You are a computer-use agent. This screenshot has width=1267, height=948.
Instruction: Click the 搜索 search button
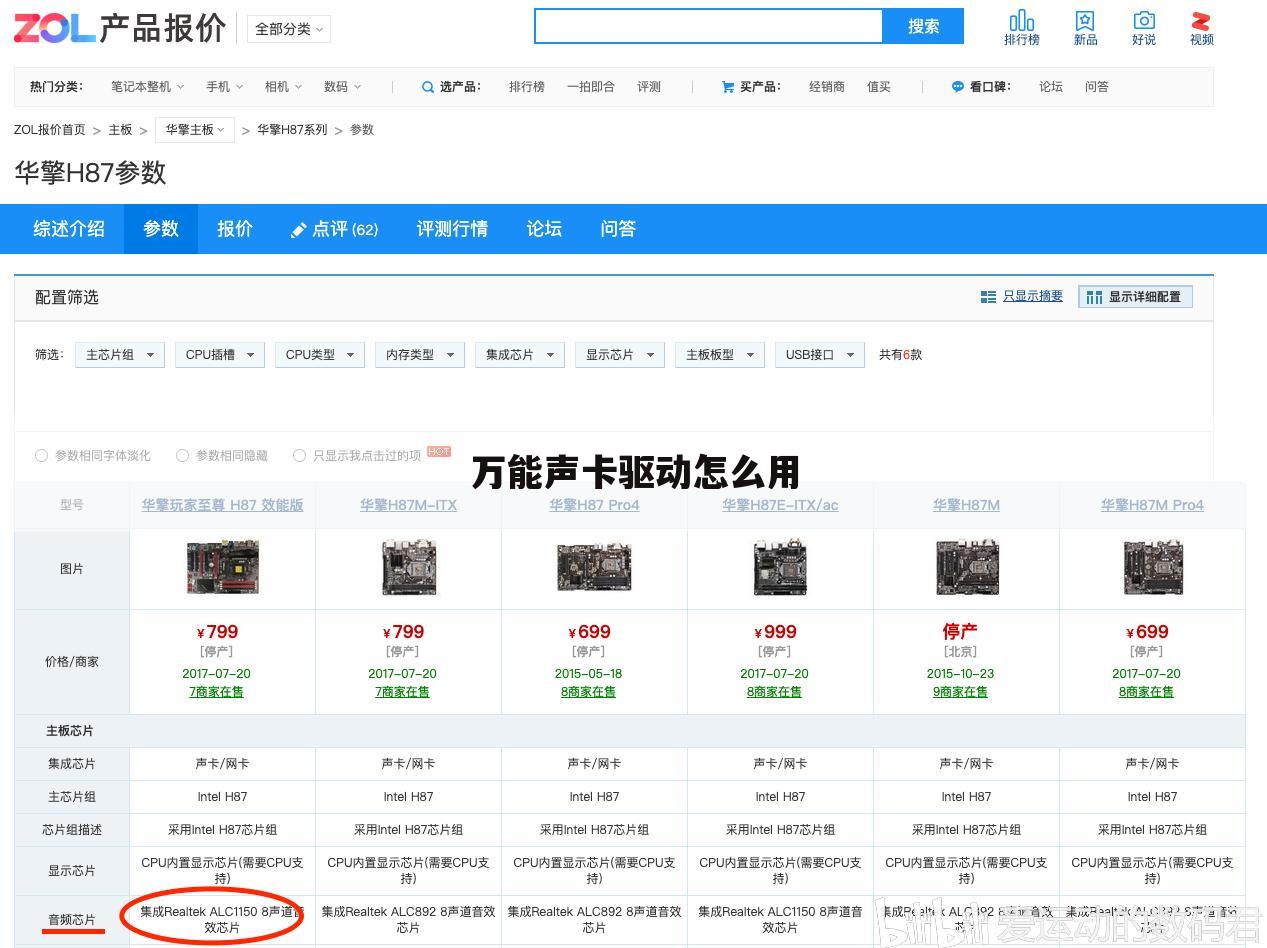923,26
